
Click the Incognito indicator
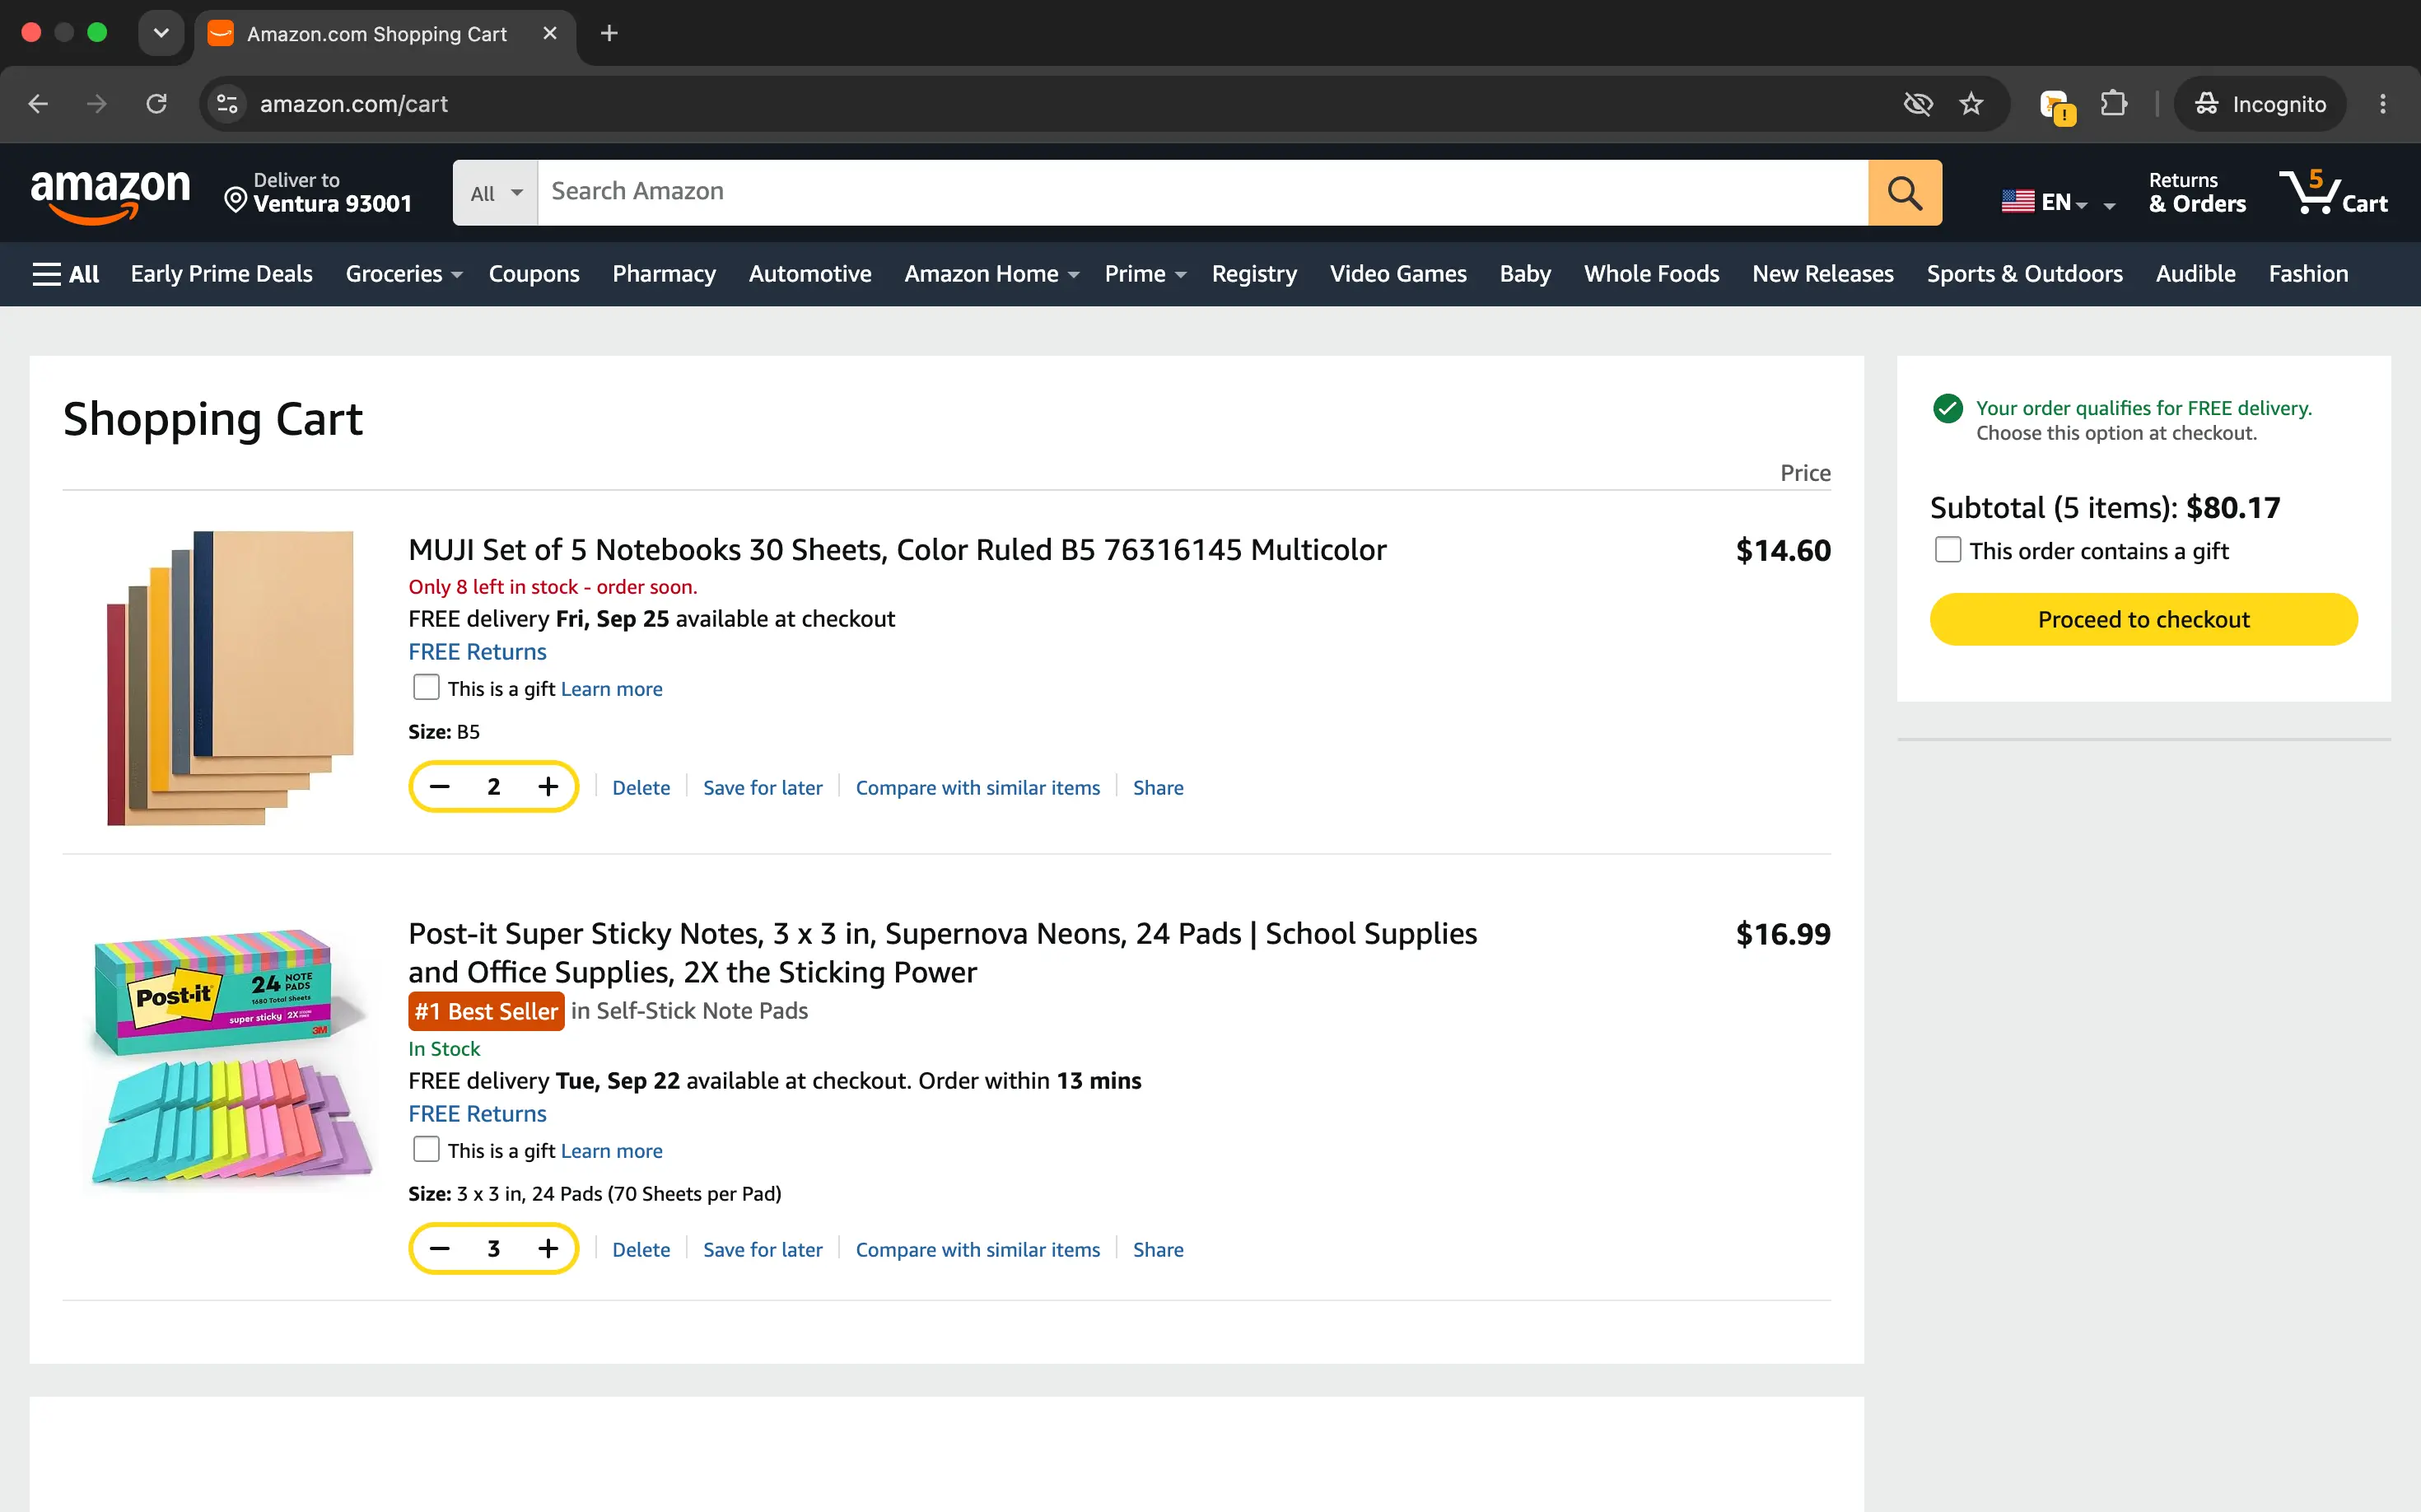[x=2260, y=104]
